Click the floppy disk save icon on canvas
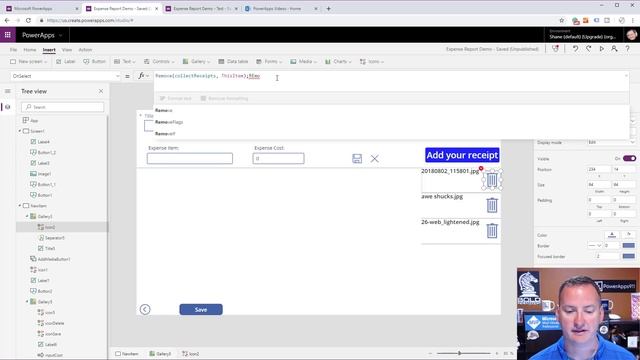This screenshot has height=360, width=640. click(x=357, y=158)
